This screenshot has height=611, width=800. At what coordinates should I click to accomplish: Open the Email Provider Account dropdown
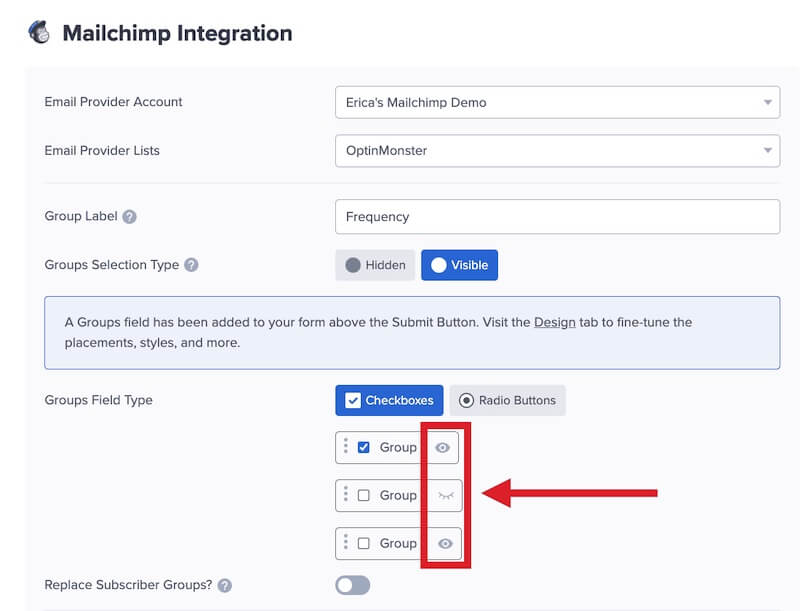click(x=556, y=102)
